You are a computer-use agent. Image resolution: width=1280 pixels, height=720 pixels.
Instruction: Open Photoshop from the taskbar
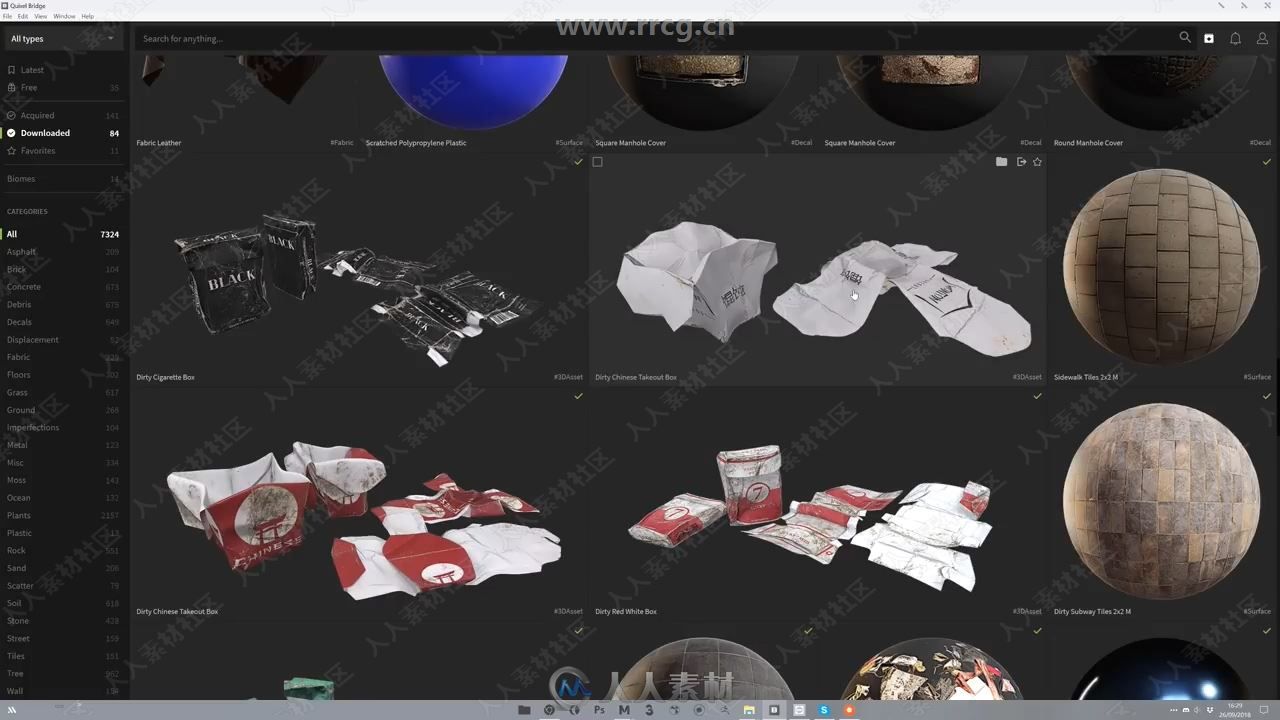click(599, 710)
